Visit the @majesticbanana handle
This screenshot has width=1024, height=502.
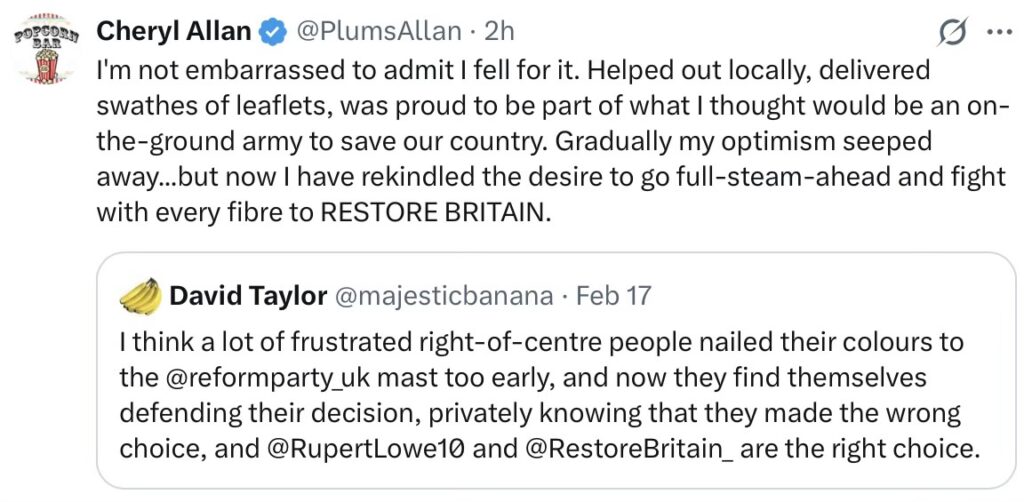tap(441, 296)
